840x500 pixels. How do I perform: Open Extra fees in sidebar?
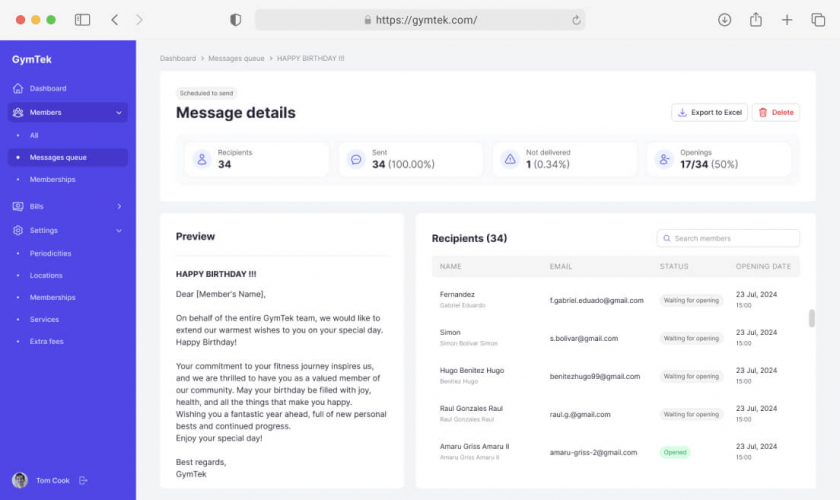click(x=46, y=341)
